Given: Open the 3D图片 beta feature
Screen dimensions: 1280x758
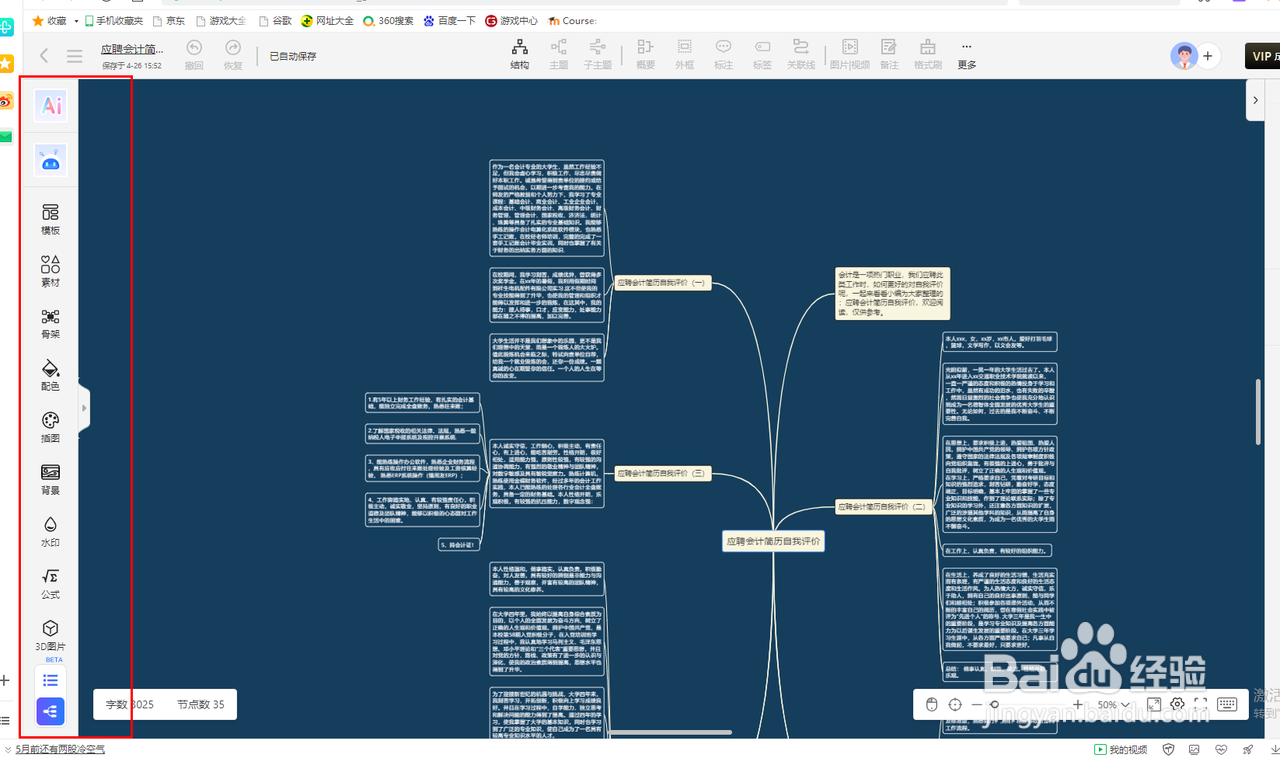Looking at the screenshot, I should (x=50, y=636).
